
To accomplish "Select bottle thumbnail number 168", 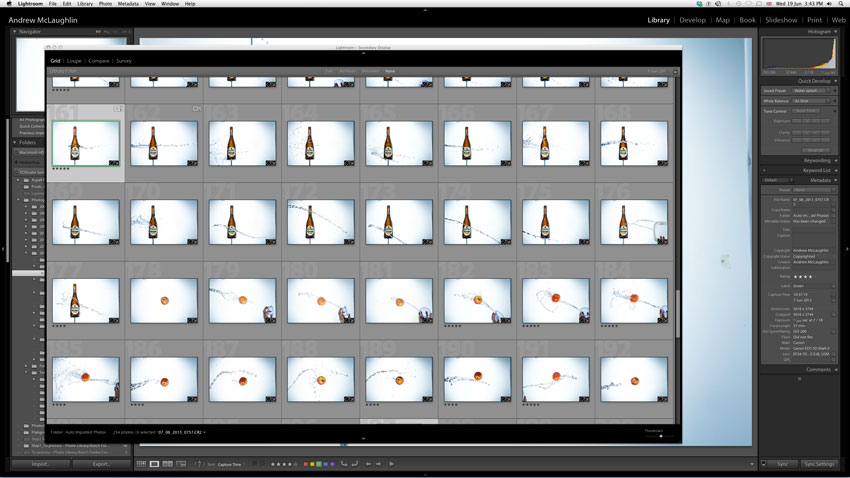I will click(634, 144).
